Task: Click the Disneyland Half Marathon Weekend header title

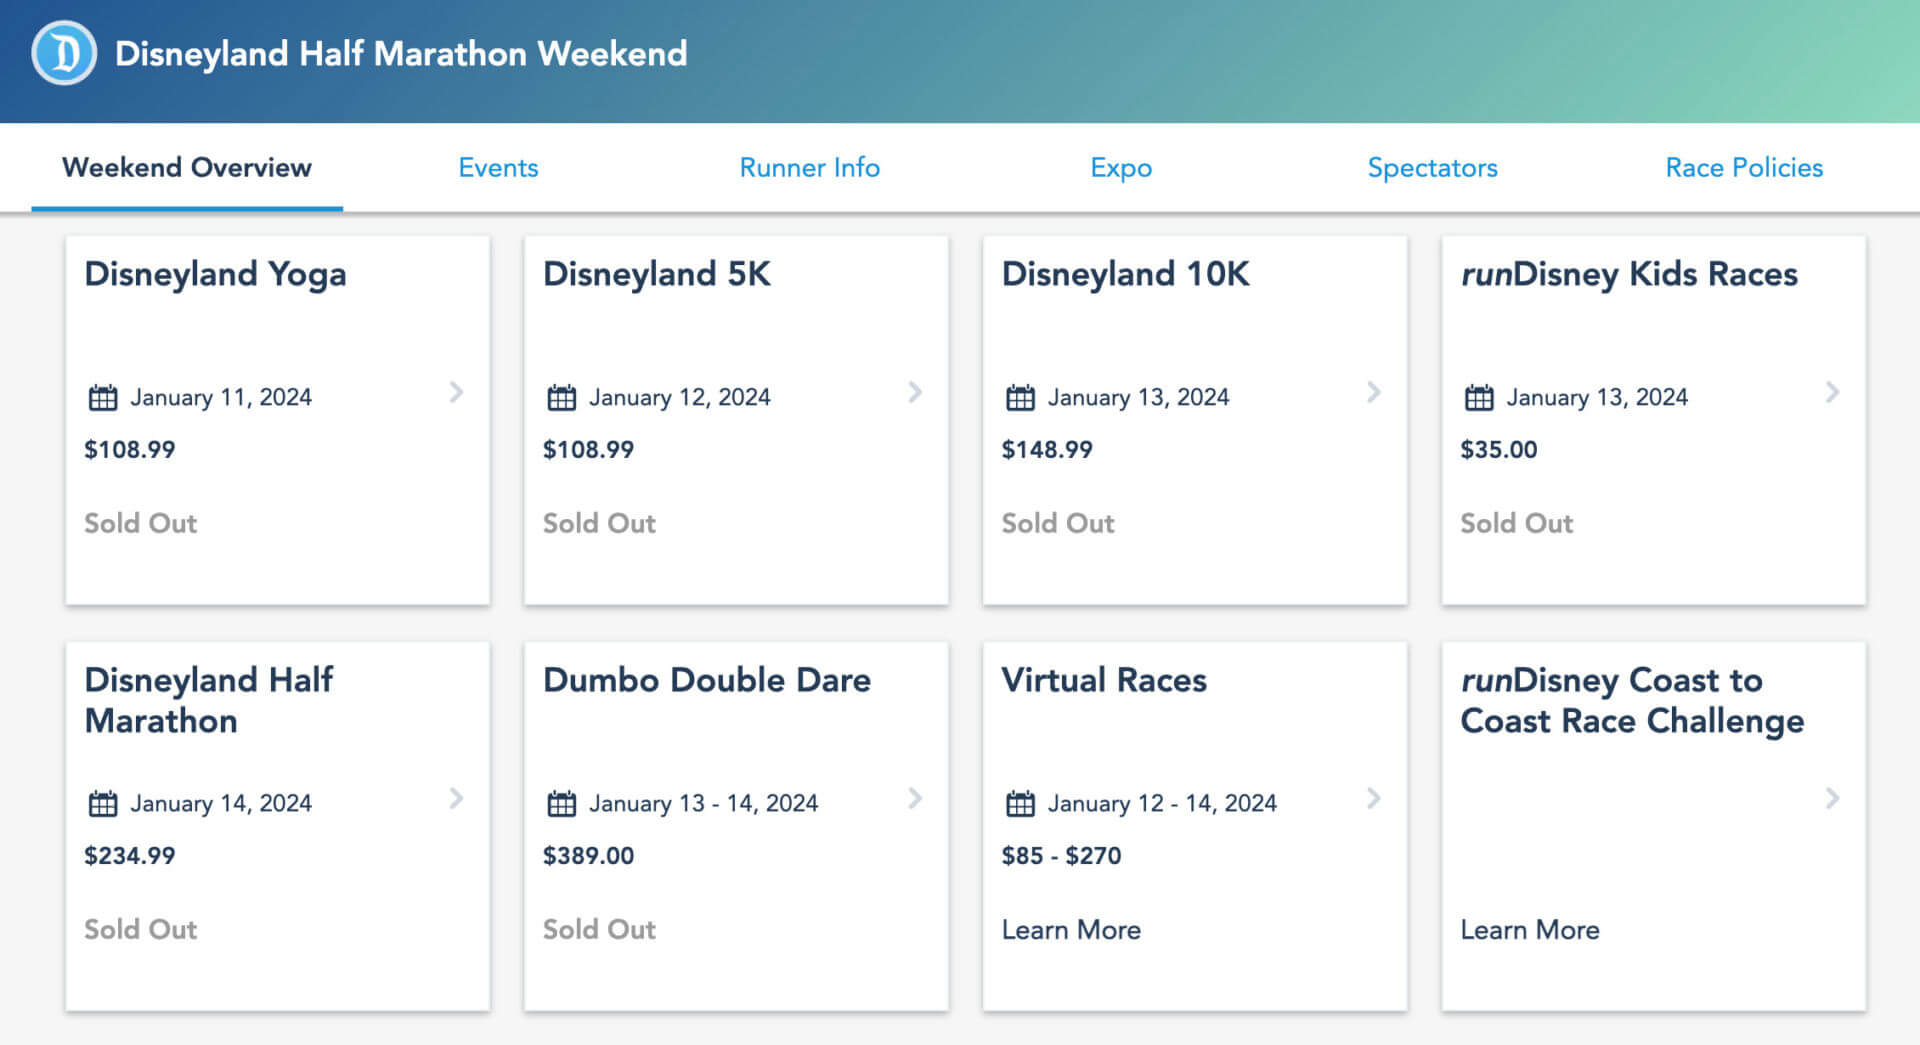Action: 401,54
